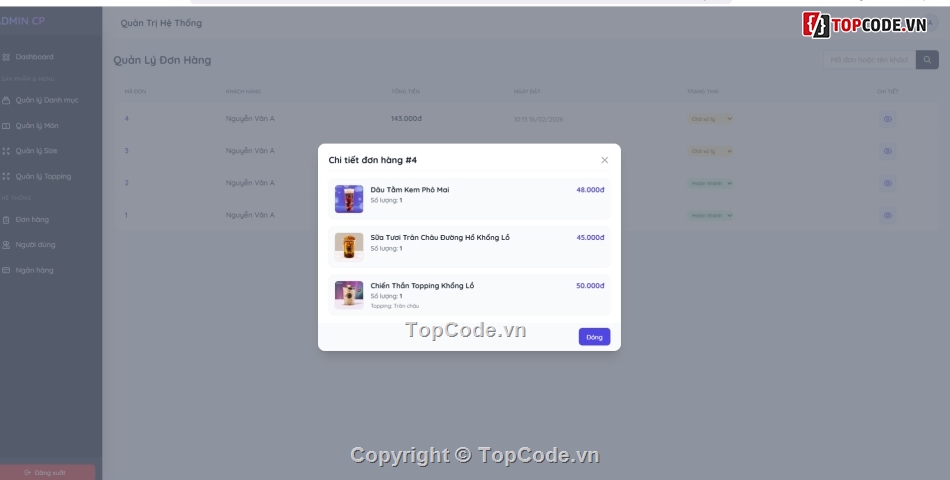Screen dimensions: 950x480
Task: Show order 1 details with eye icon
Action: (887, 215)
